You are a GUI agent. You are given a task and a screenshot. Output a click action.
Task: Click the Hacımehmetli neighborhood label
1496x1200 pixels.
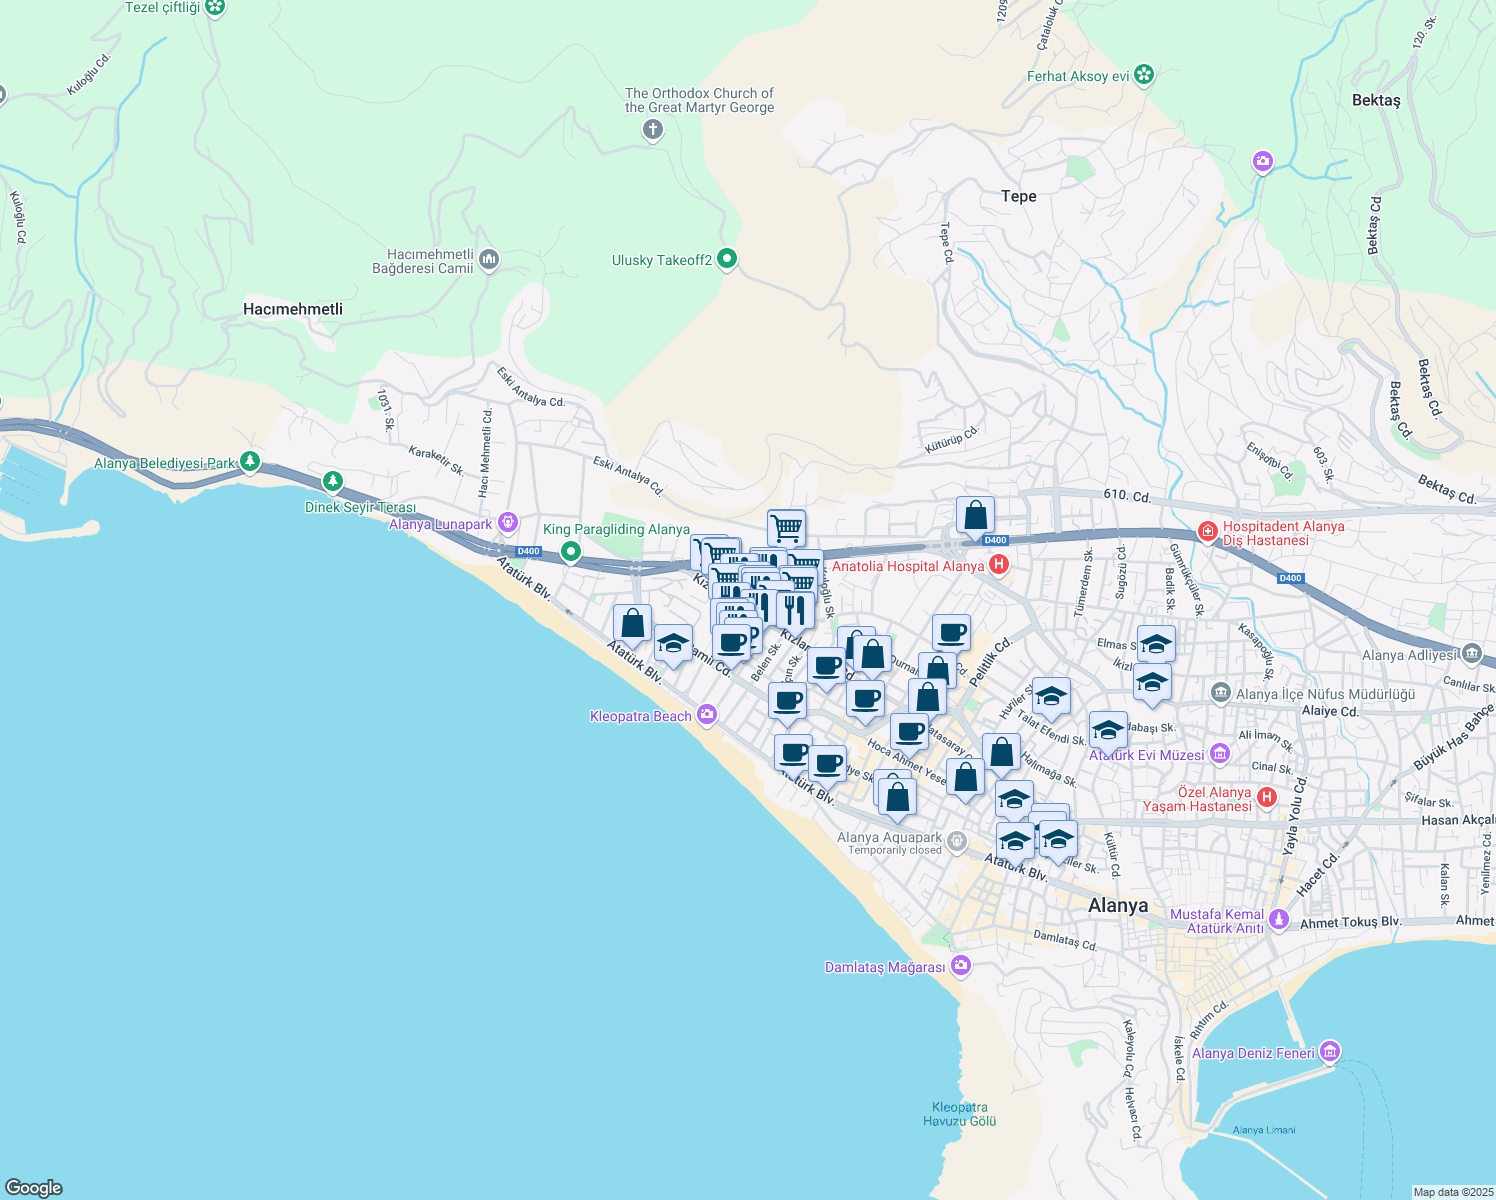point(293,309)
